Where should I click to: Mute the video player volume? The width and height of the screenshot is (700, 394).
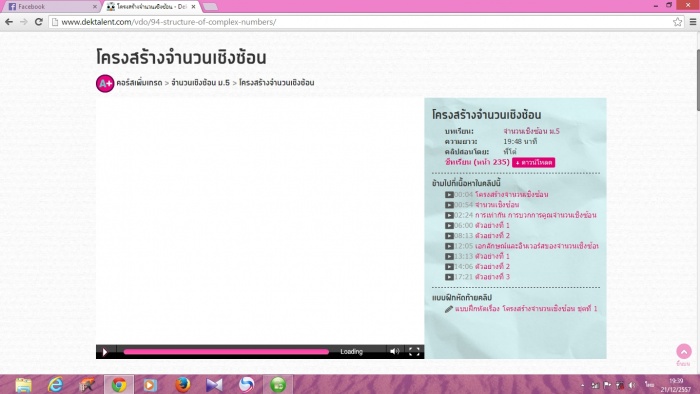(x=394, y=352)
